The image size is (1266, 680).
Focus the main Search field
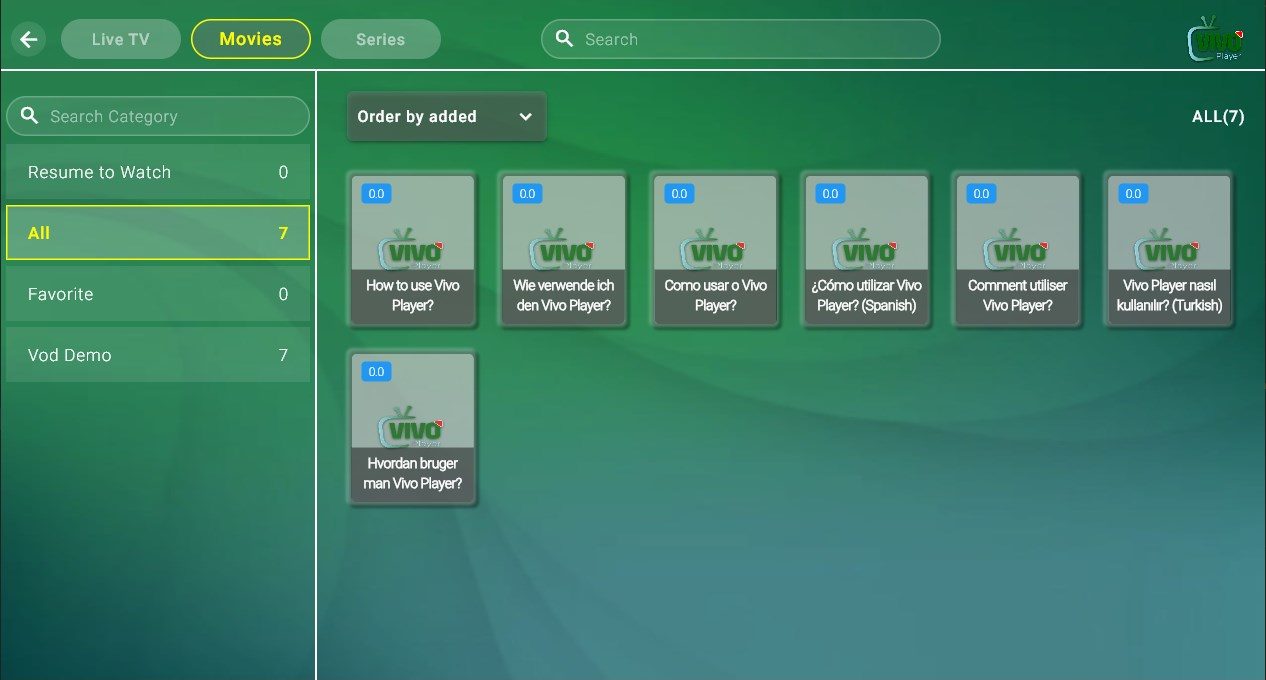(741, 39)
